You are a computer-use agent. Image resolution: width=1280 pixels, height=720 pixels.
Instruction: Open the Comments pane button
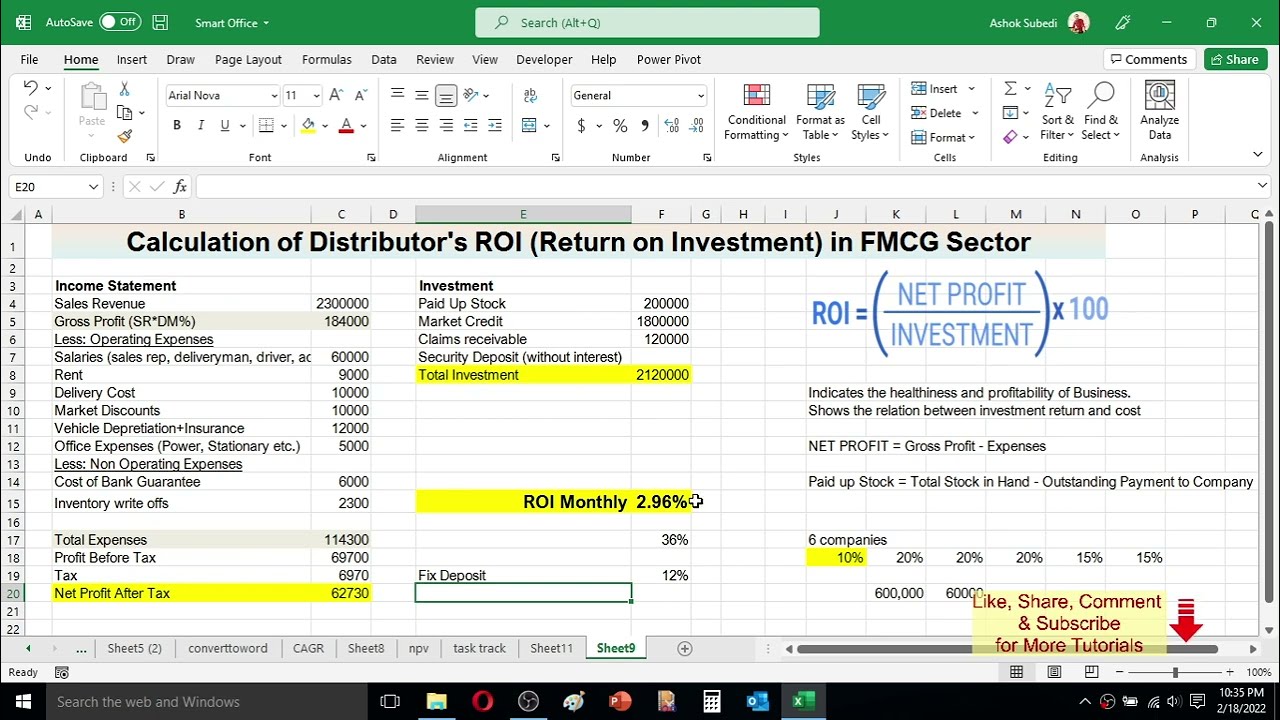click(1146, 59)
